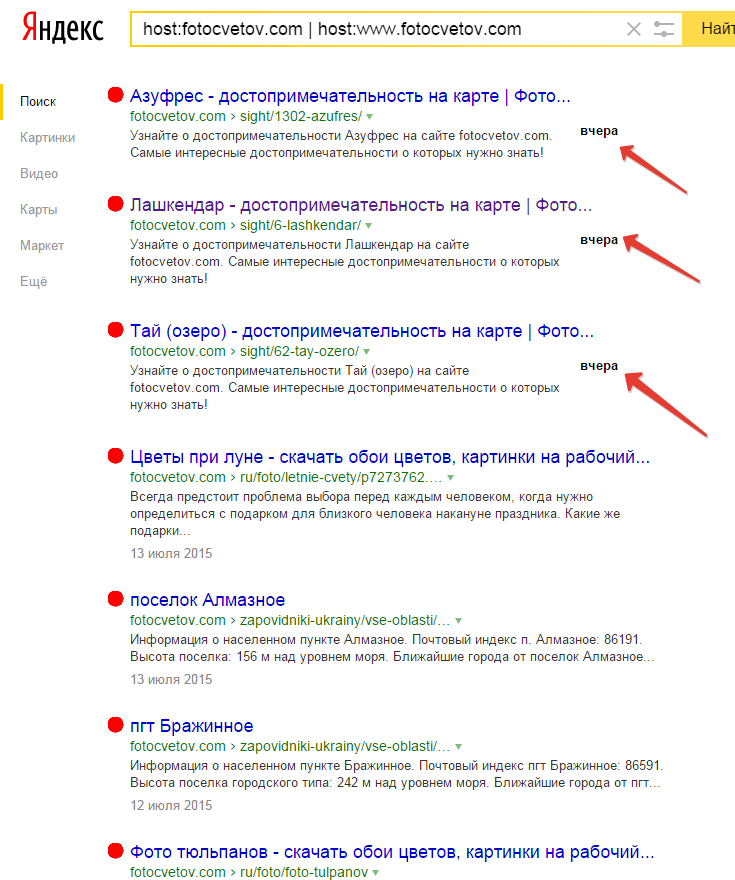Expand dropdown arrow after sight/1302-azufres/ URL
The height and width of the screenshot is (880, 735).
pyautogui.click(x=370, y=117)
